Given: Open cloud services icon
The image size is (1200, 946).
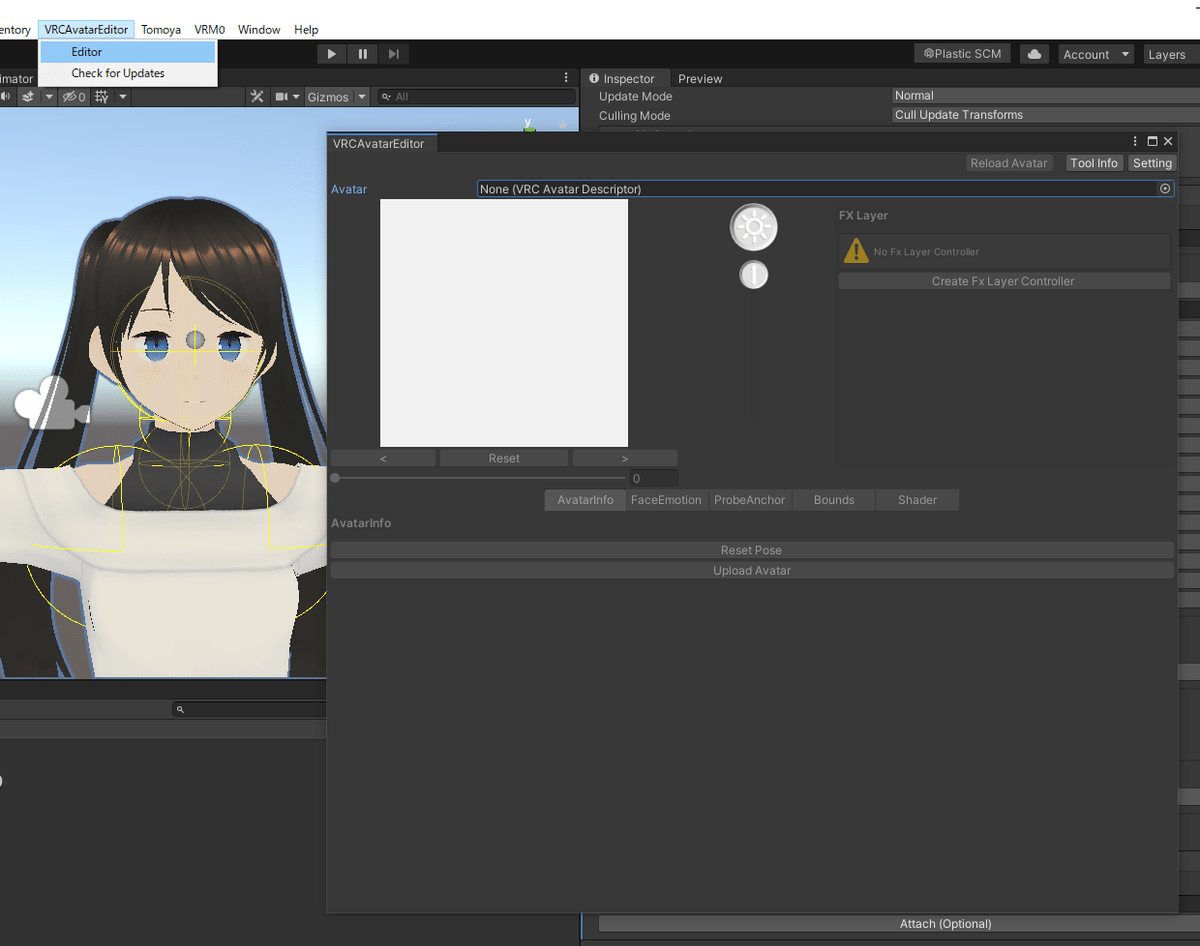Looking at the screenshot, I should click(1035, 54).
